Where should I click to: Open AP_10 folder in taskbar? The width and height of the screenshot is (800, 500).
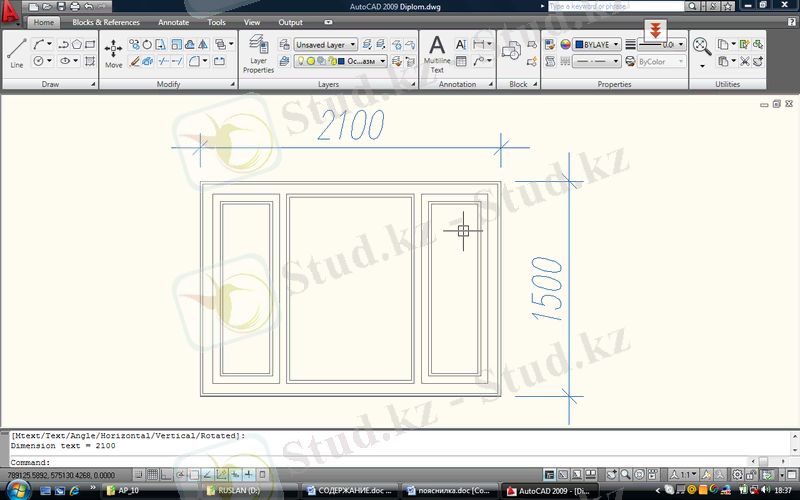[150, 491]
